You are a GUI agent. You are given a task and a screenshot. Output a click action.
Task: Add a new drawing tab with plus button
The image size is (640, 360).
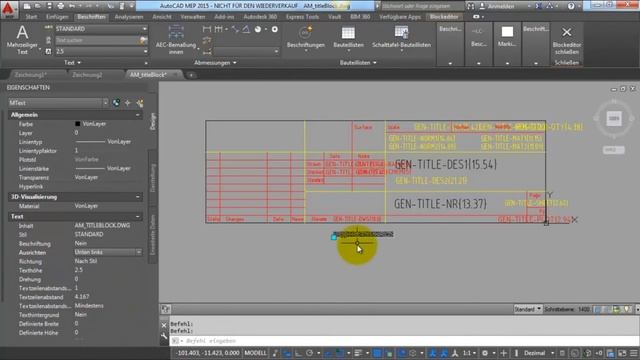(191, 75)
